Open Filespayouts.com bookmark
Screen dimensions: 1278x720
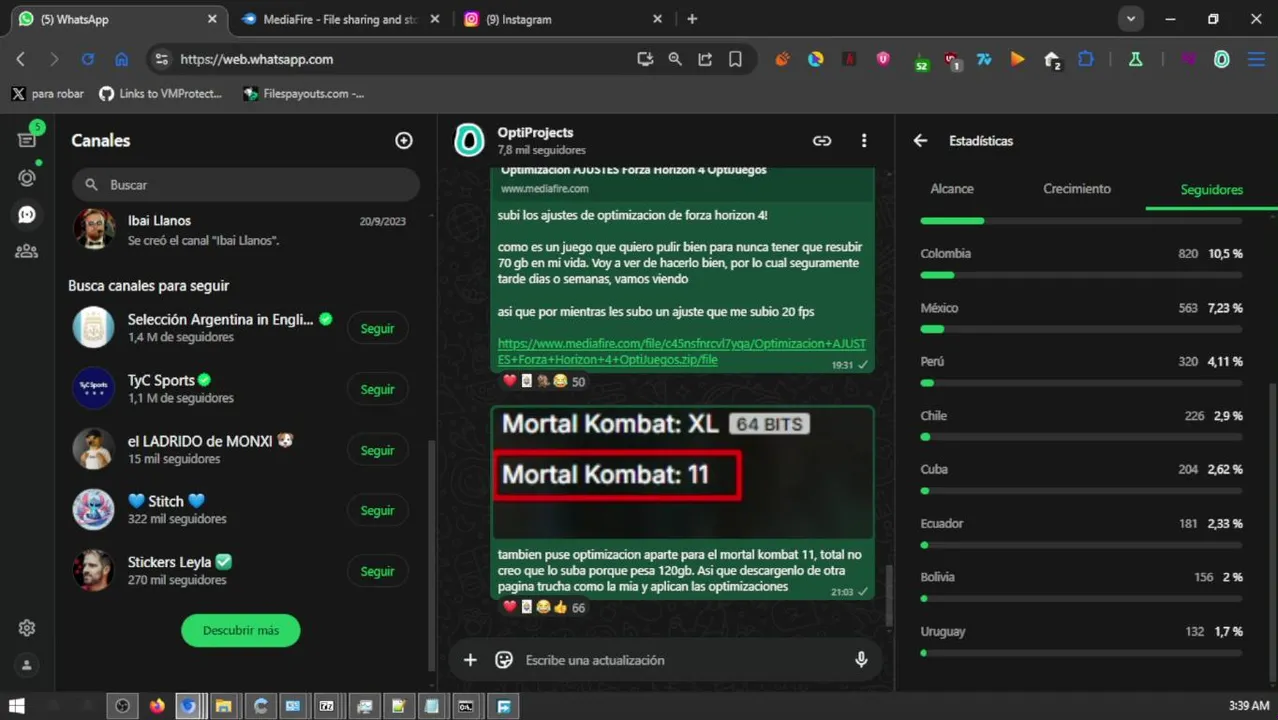[x=304, y=93]
